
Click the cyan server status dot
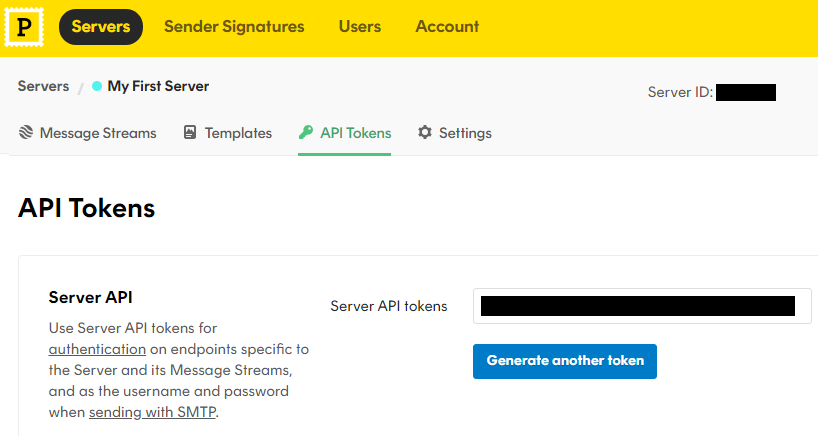pyautogui.click(x=97, y=86)
